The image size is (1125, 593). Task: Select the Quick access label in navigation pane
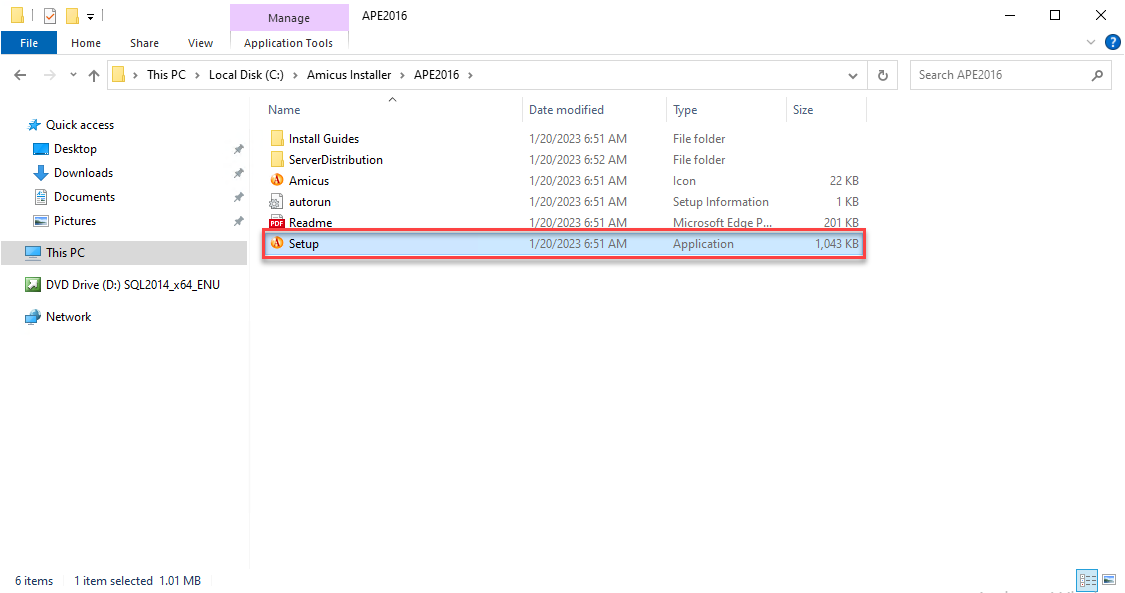pyautogui.click(x=80, y=125)
